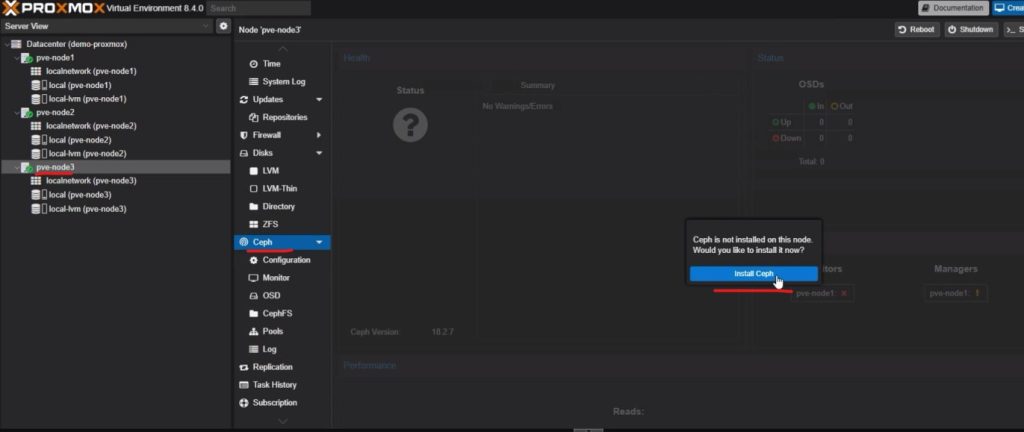Click the Replication icon

pyautogui.click(x=244, y=367)
